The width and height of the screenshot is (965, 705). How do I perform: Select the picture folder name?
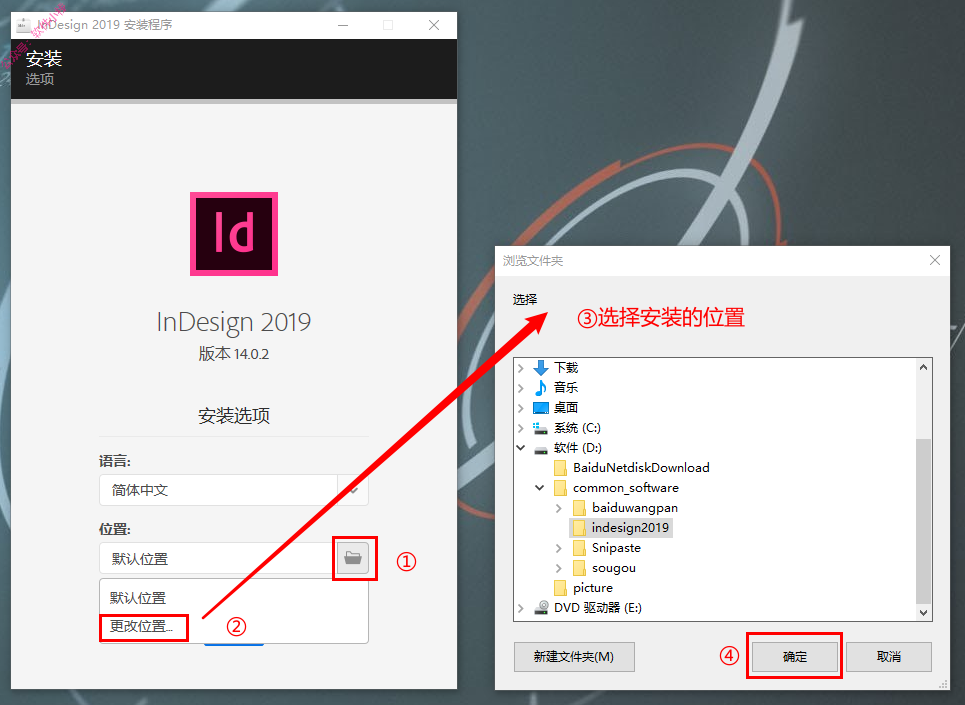coord(593,588)
